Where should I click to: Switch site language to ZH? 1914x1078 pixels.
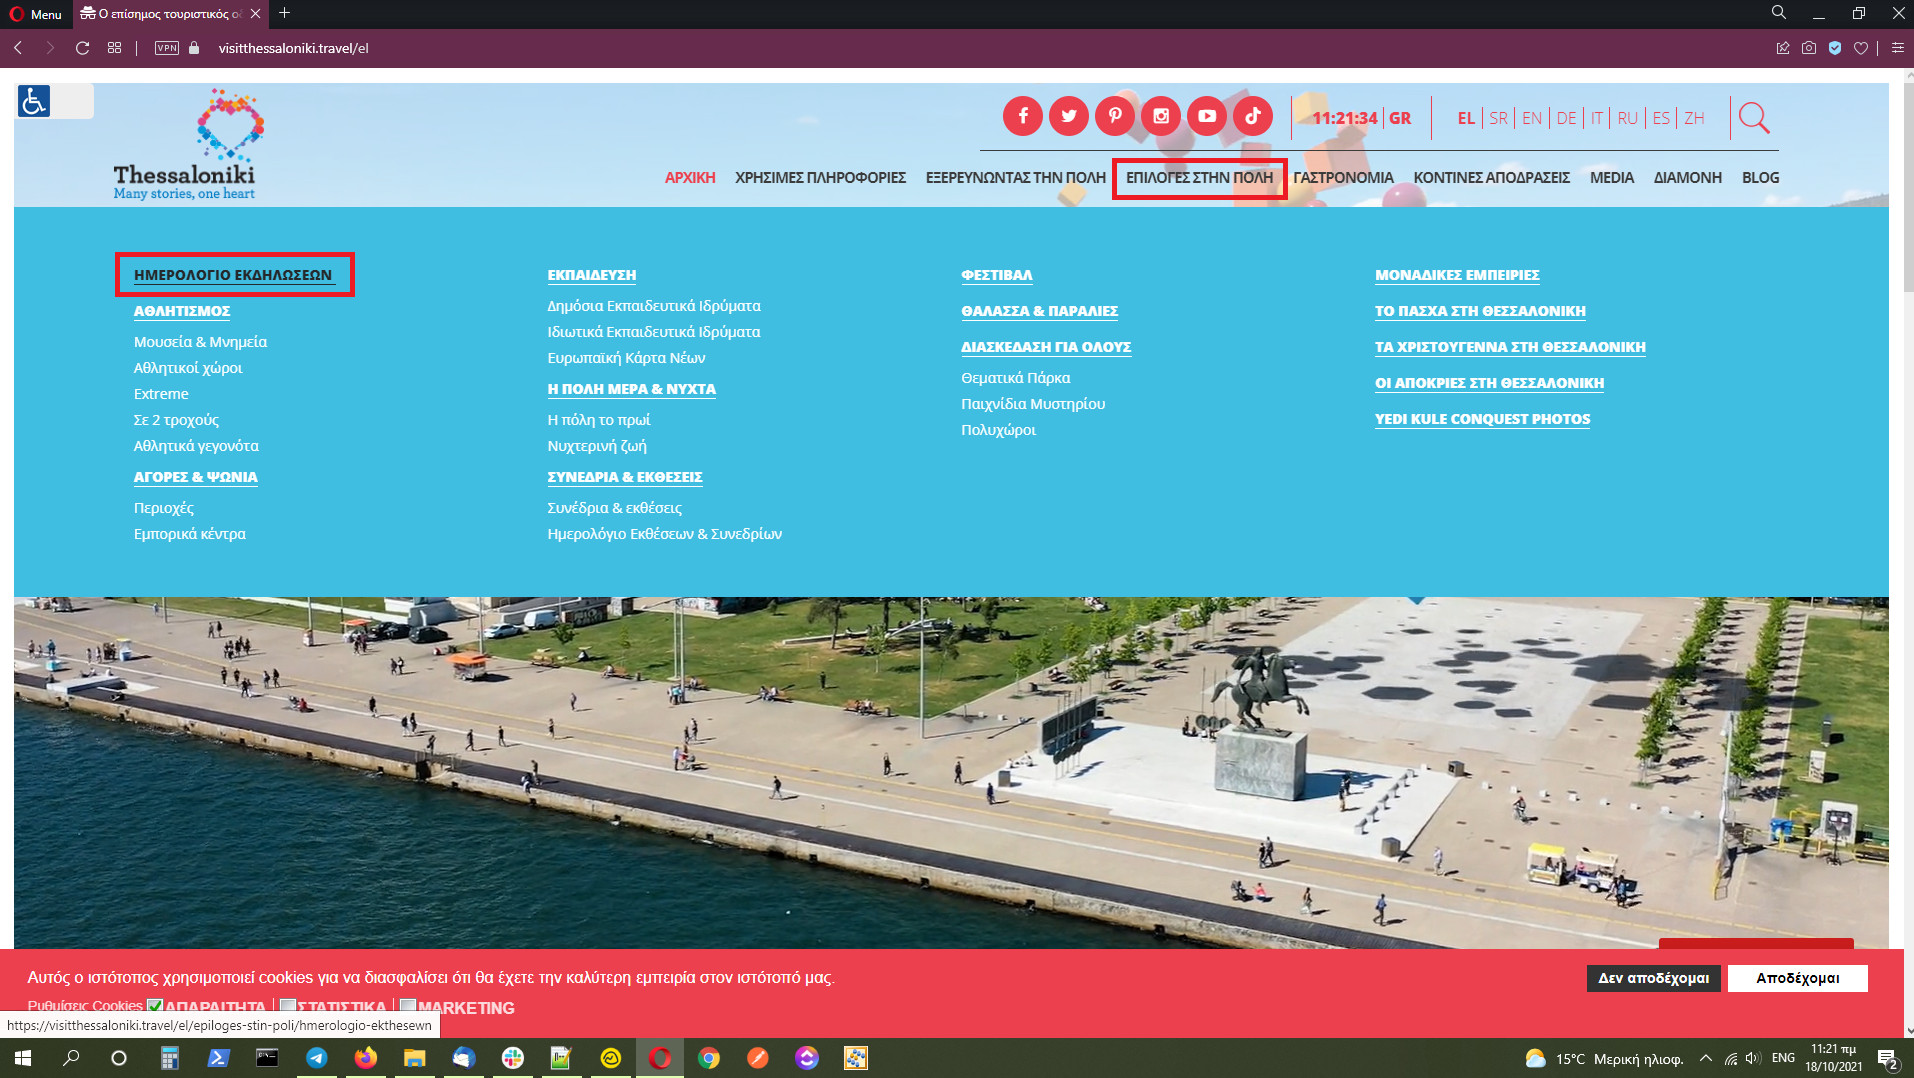tap(1693, 118)
